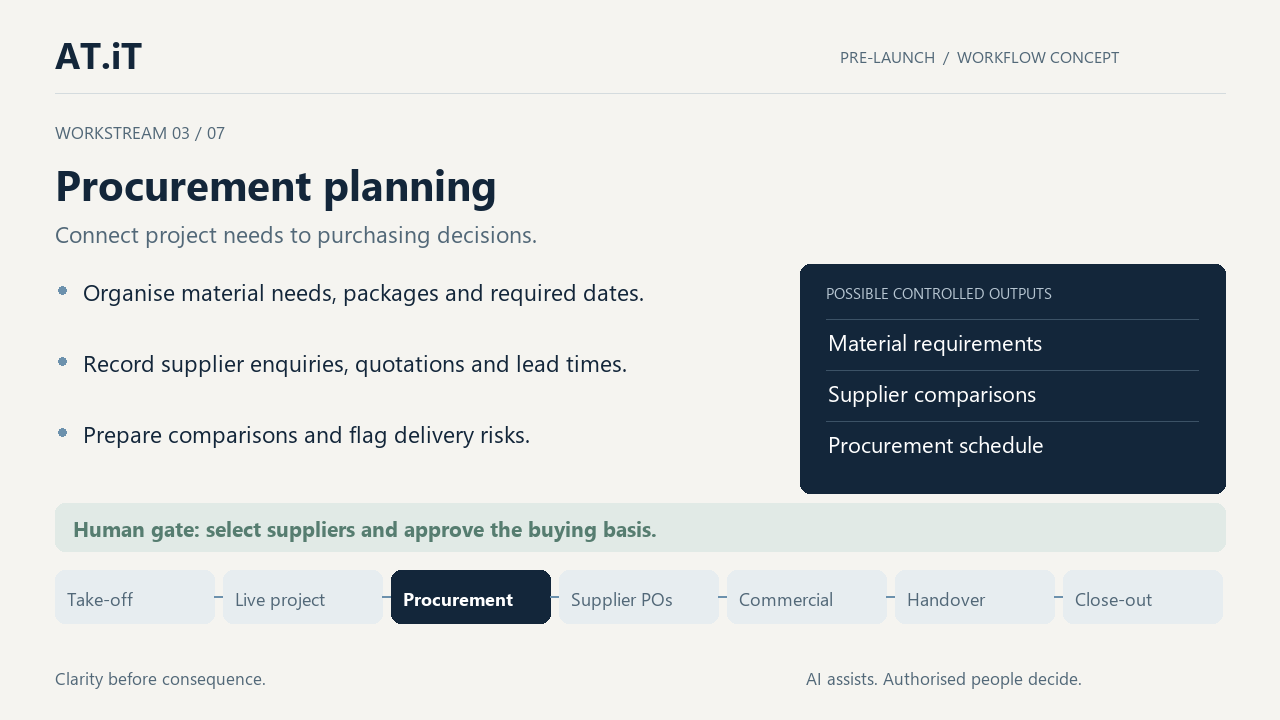The height and width of the screenshot is (720, 1280).
Task: Select the active Procurement step
Action: (471, 597)
